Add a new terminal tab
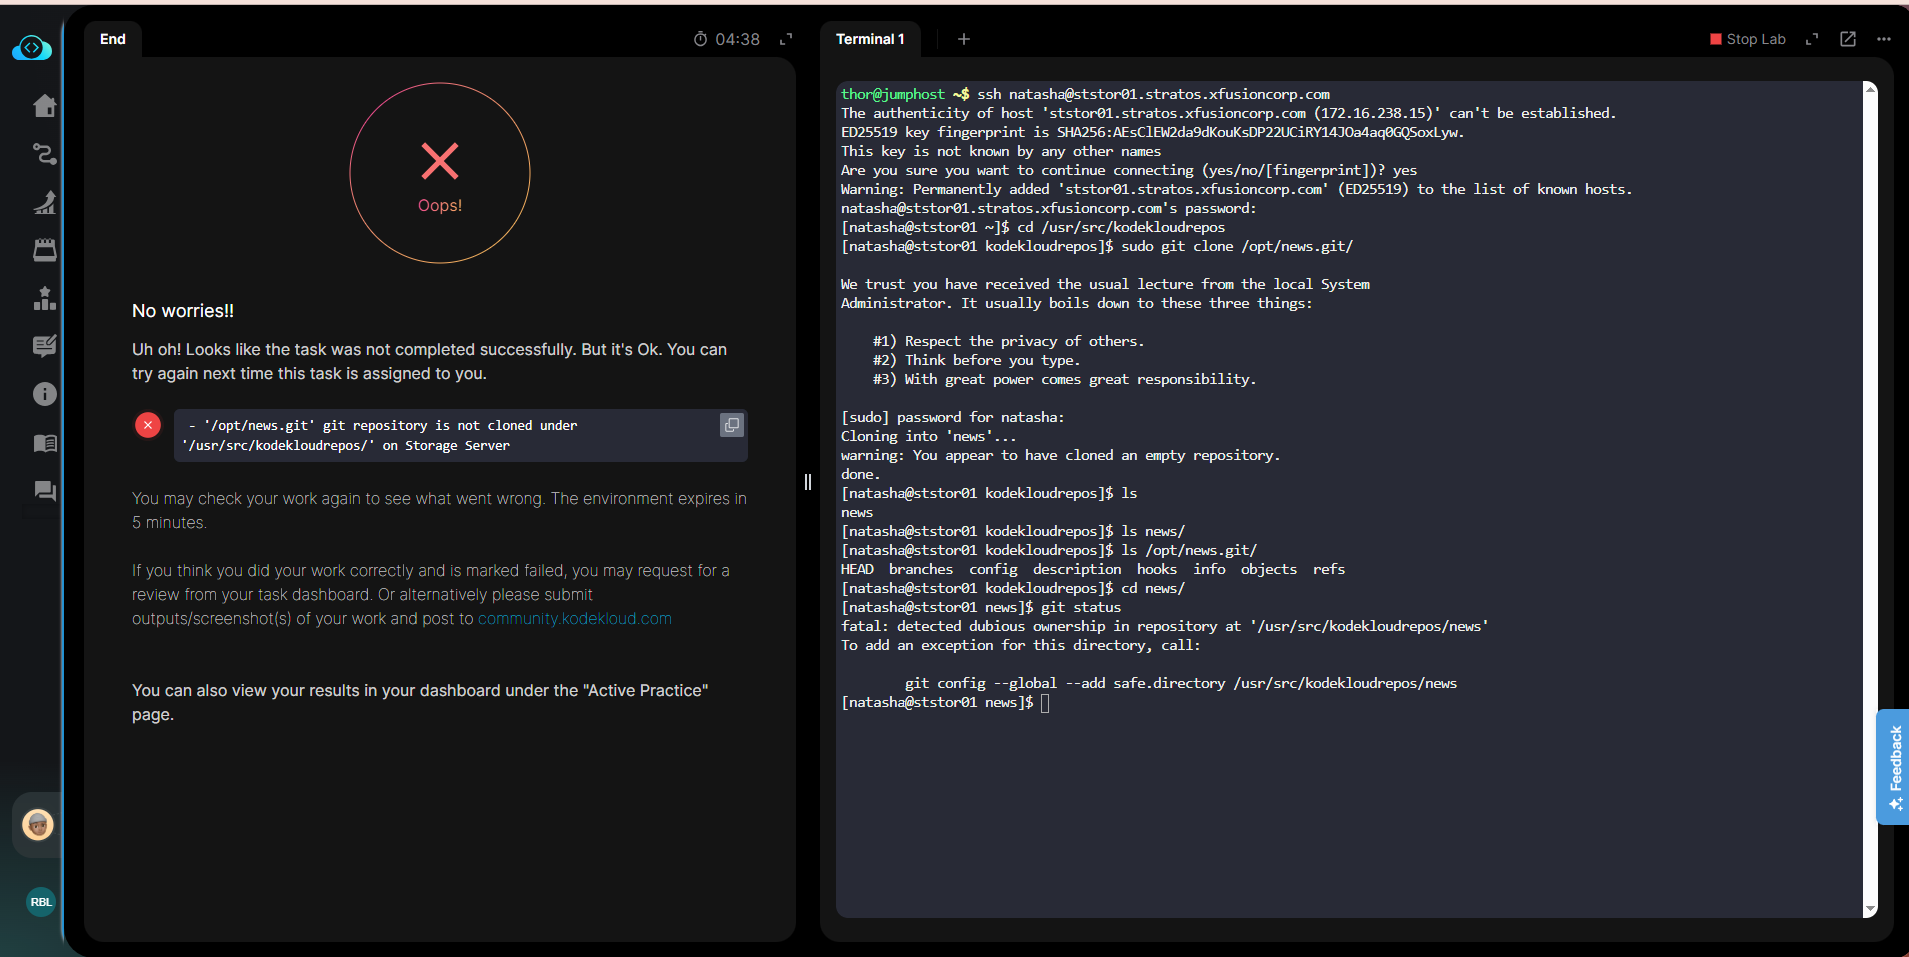1909x957 pixels. click(964, 39)
